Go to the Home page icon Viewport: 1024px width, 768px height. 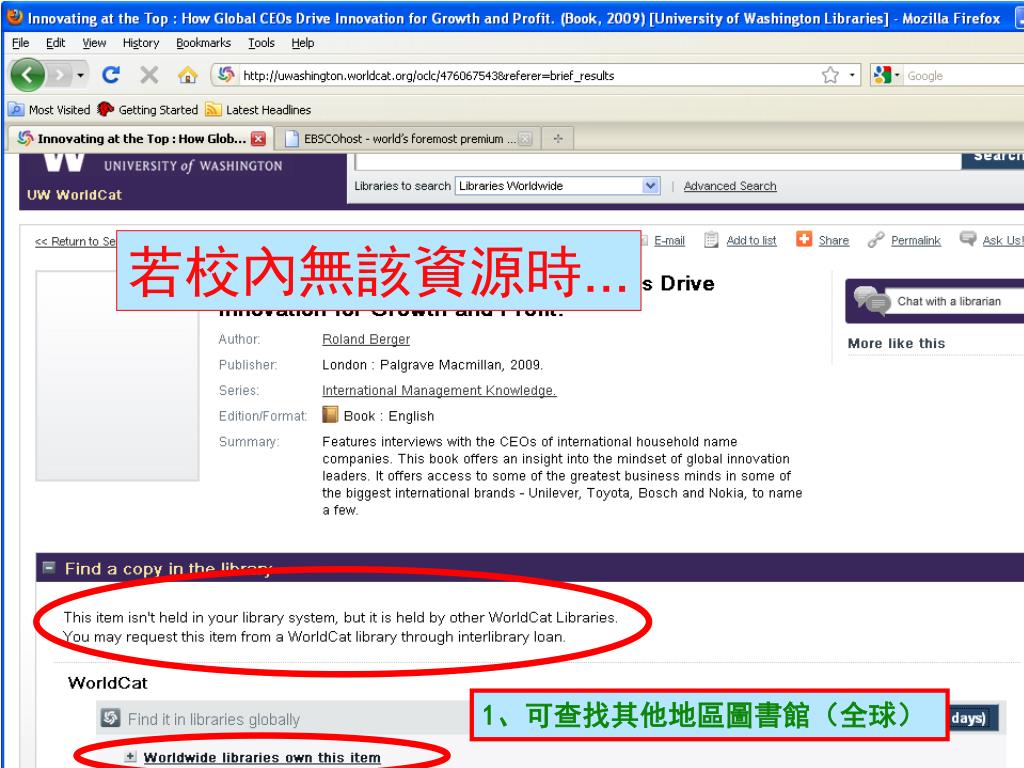point(187,75)
